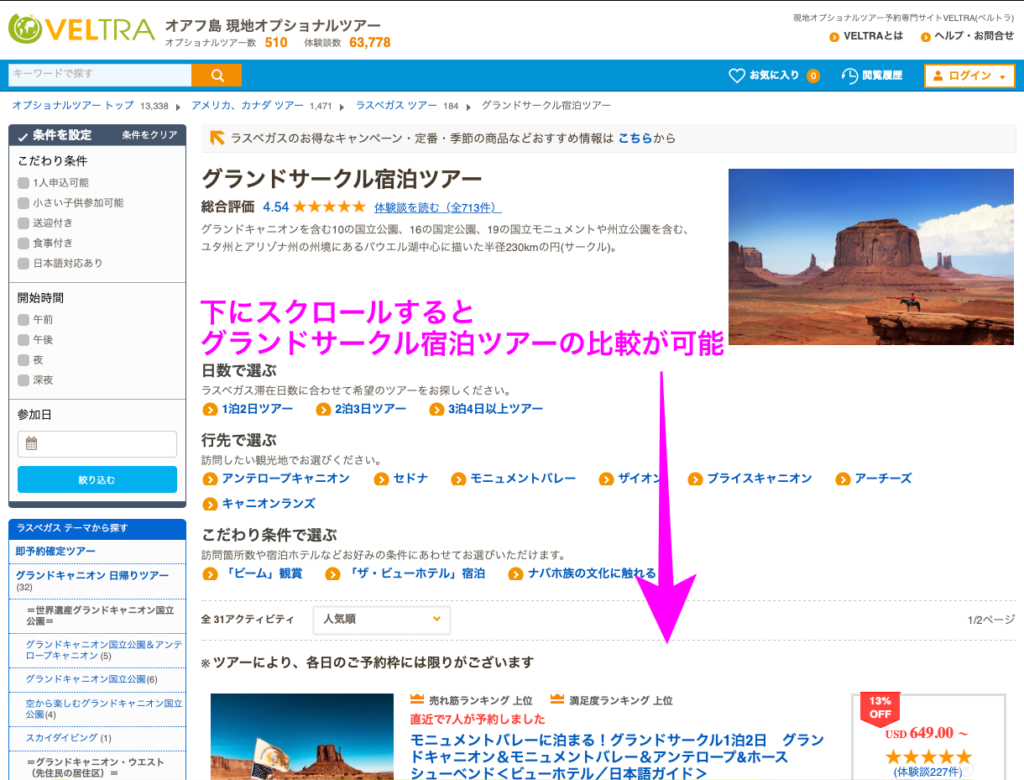Click arrow icon beside 1泊2日ツアー
Viewport: 1024px width, 780px height.
pyautogui.click(x=209, y=409)
